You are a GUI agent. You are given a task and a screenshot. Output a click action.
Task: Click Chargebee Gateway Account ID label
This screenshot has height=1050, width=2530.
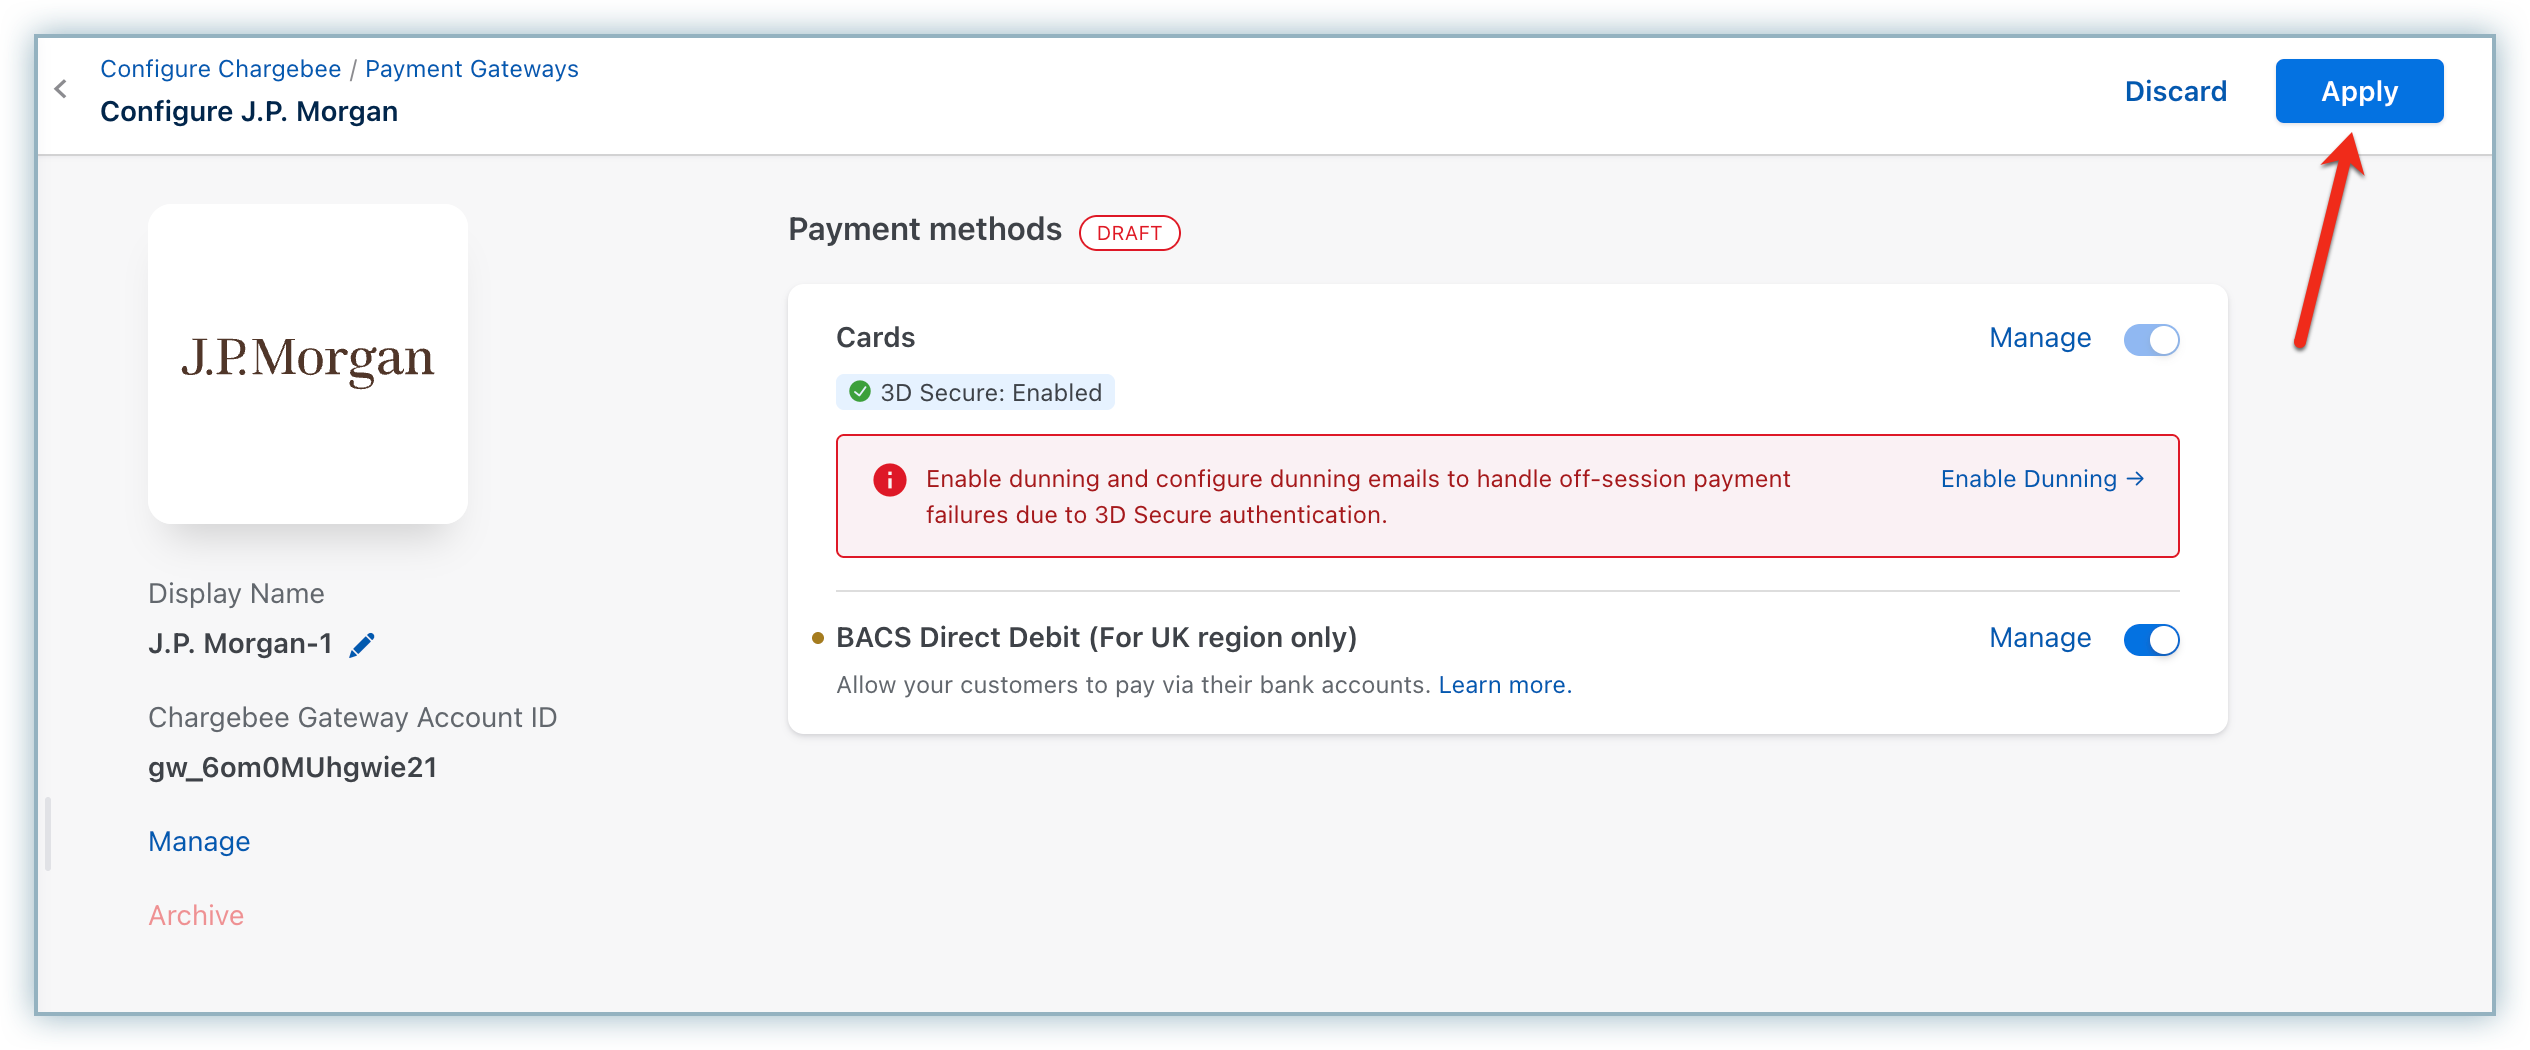pos(352,718)
